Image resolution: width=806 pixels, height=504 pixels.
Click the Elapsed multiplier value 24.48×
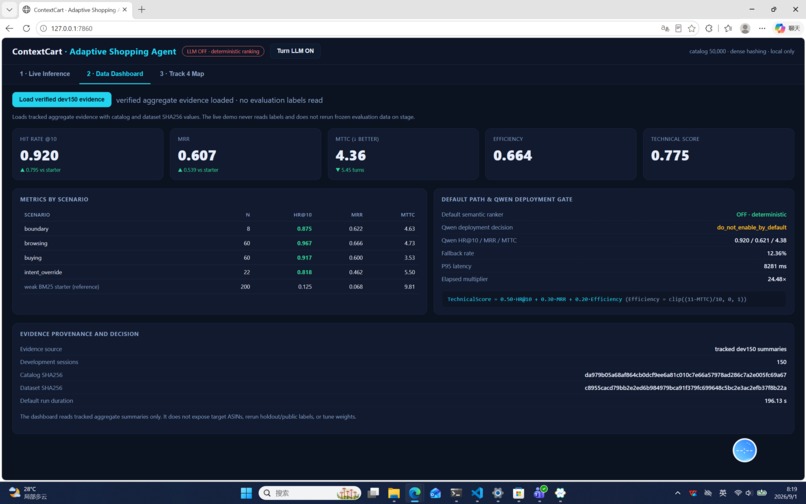777,279
